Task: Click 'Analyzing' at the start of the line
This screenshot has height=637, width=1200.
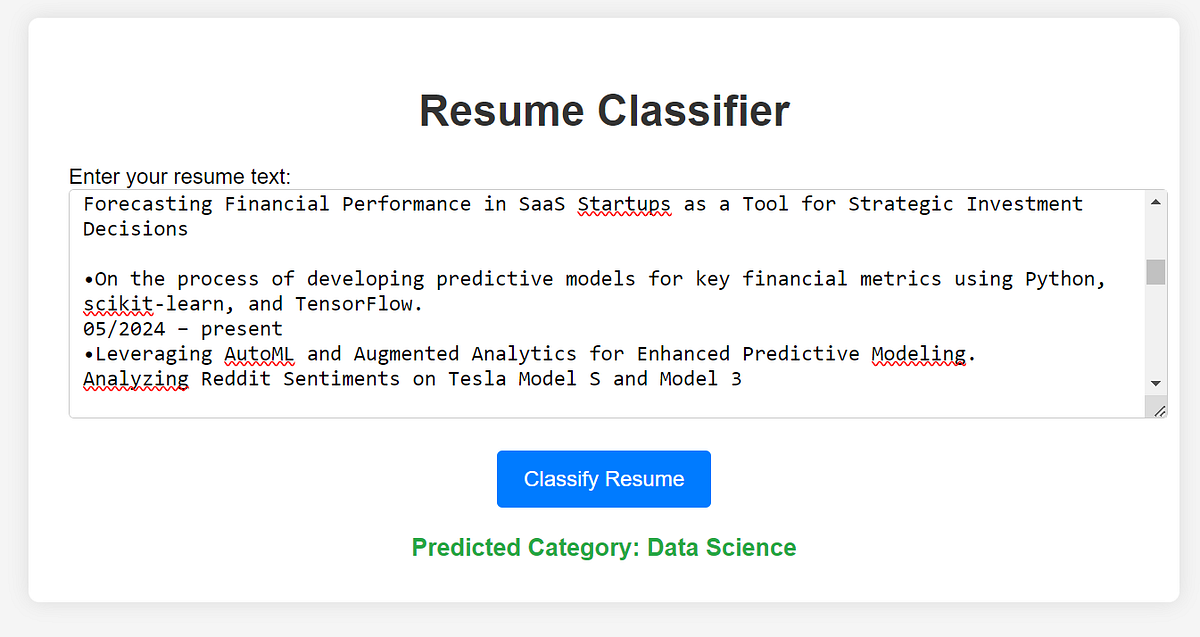Action: tap(135, 378)
